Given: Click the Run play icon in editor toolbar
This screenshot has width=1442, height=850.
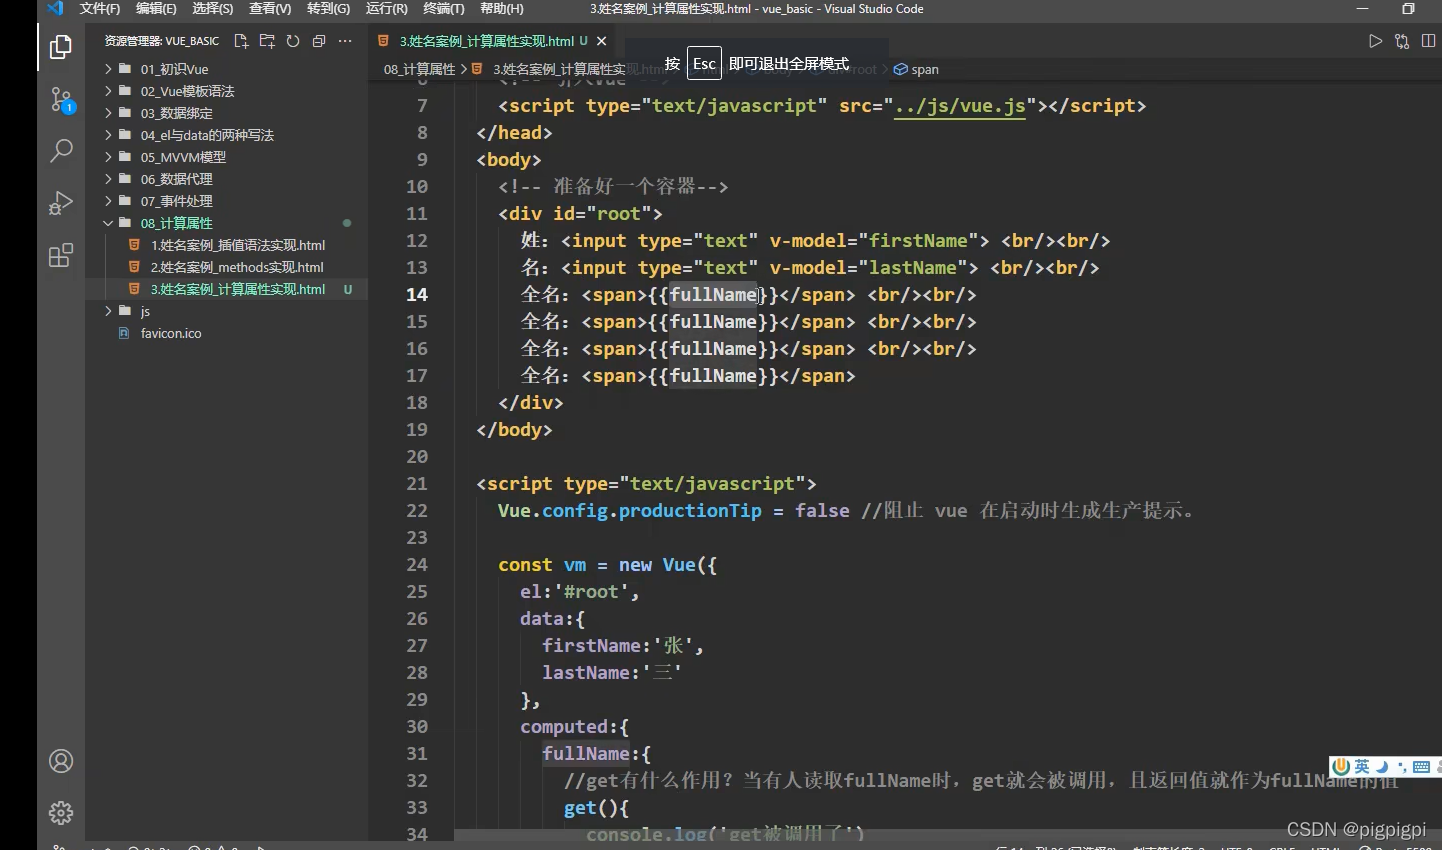Looking at the screenshot, I should 1376,41.
